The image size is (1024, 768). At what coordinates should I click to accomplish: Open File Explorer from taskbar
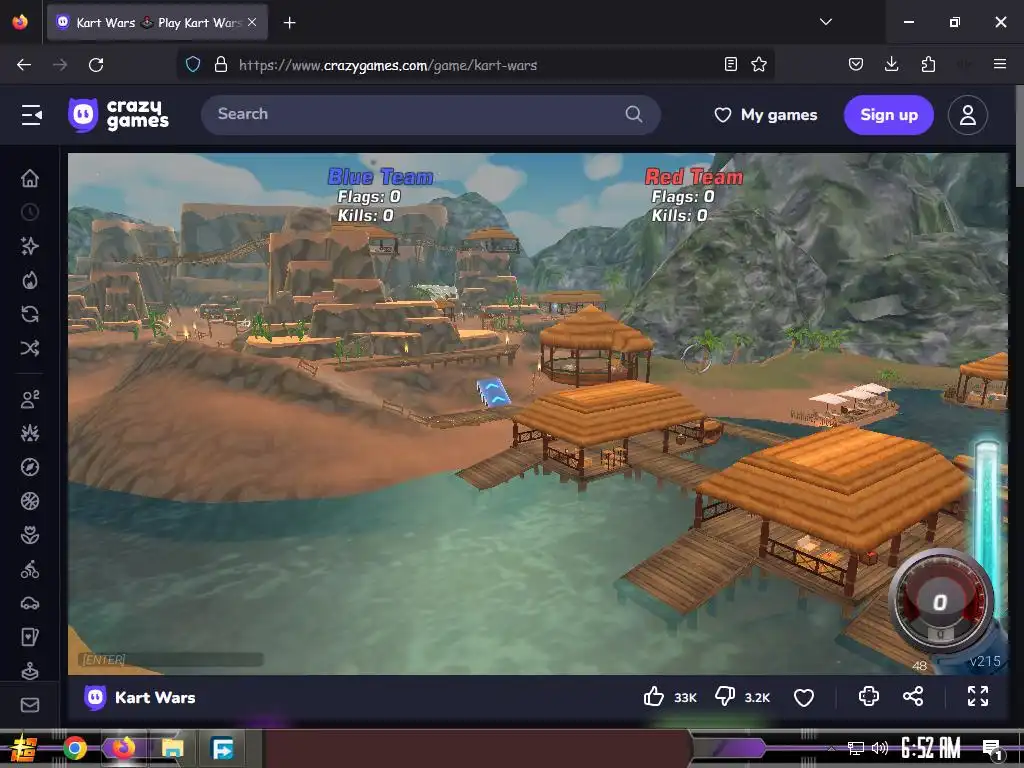(x=172, y=748)
